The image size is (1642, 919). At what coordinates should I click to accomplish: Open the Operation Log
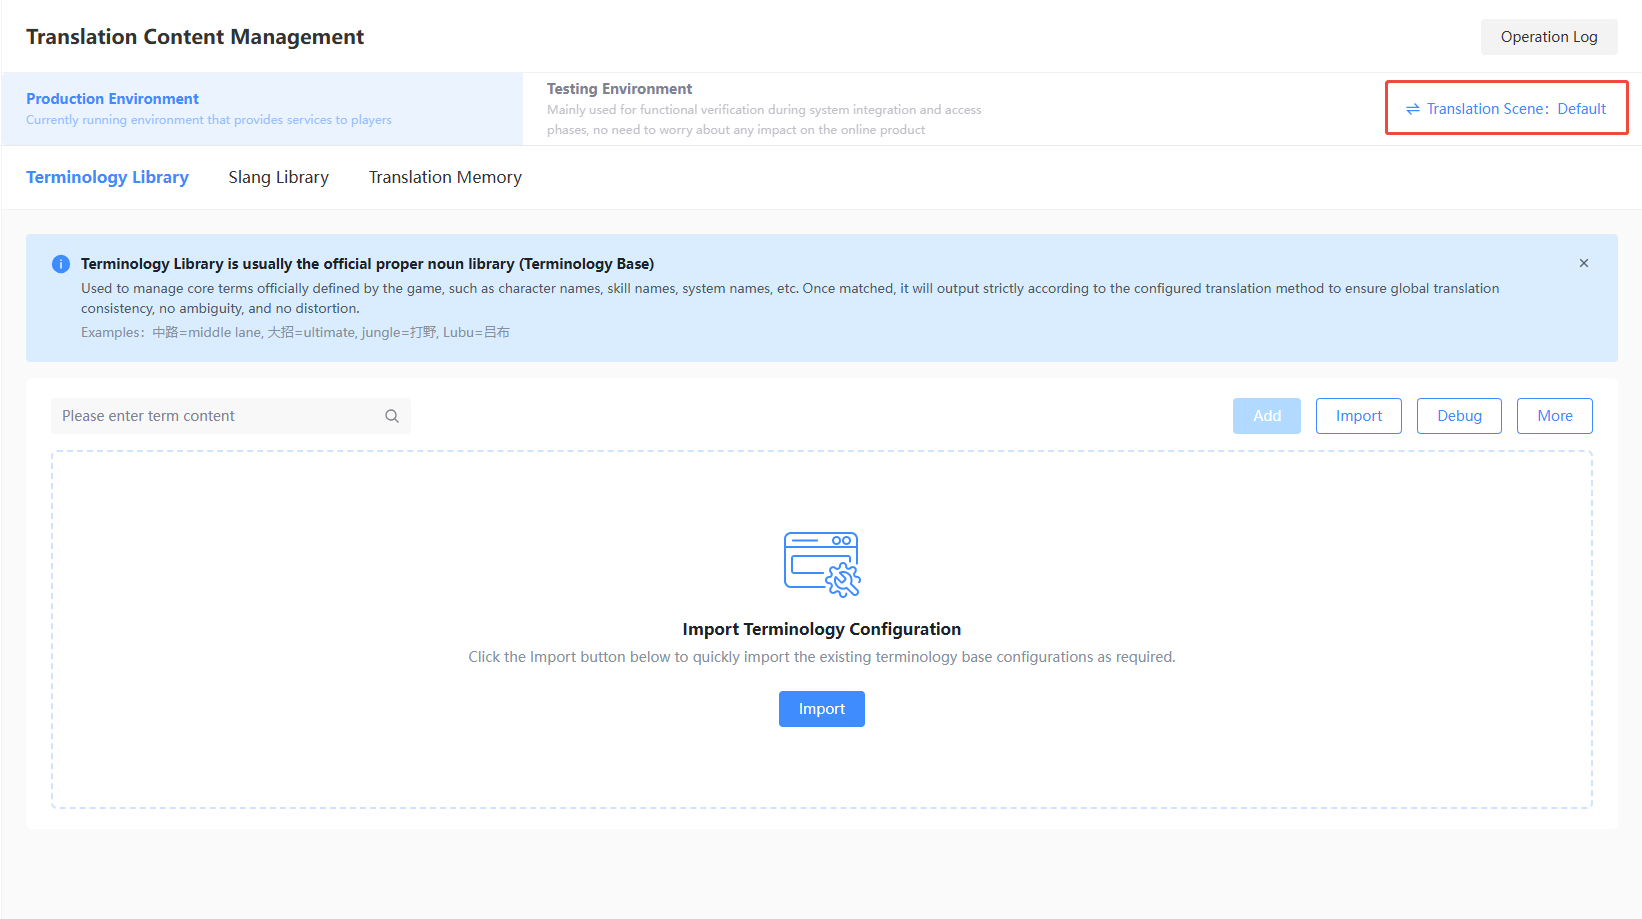pyautogui.click(x=1549, y=37)
